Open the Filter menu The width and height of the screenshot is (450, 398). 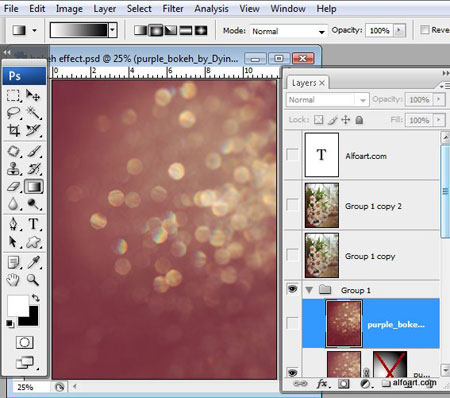[173, 9]
